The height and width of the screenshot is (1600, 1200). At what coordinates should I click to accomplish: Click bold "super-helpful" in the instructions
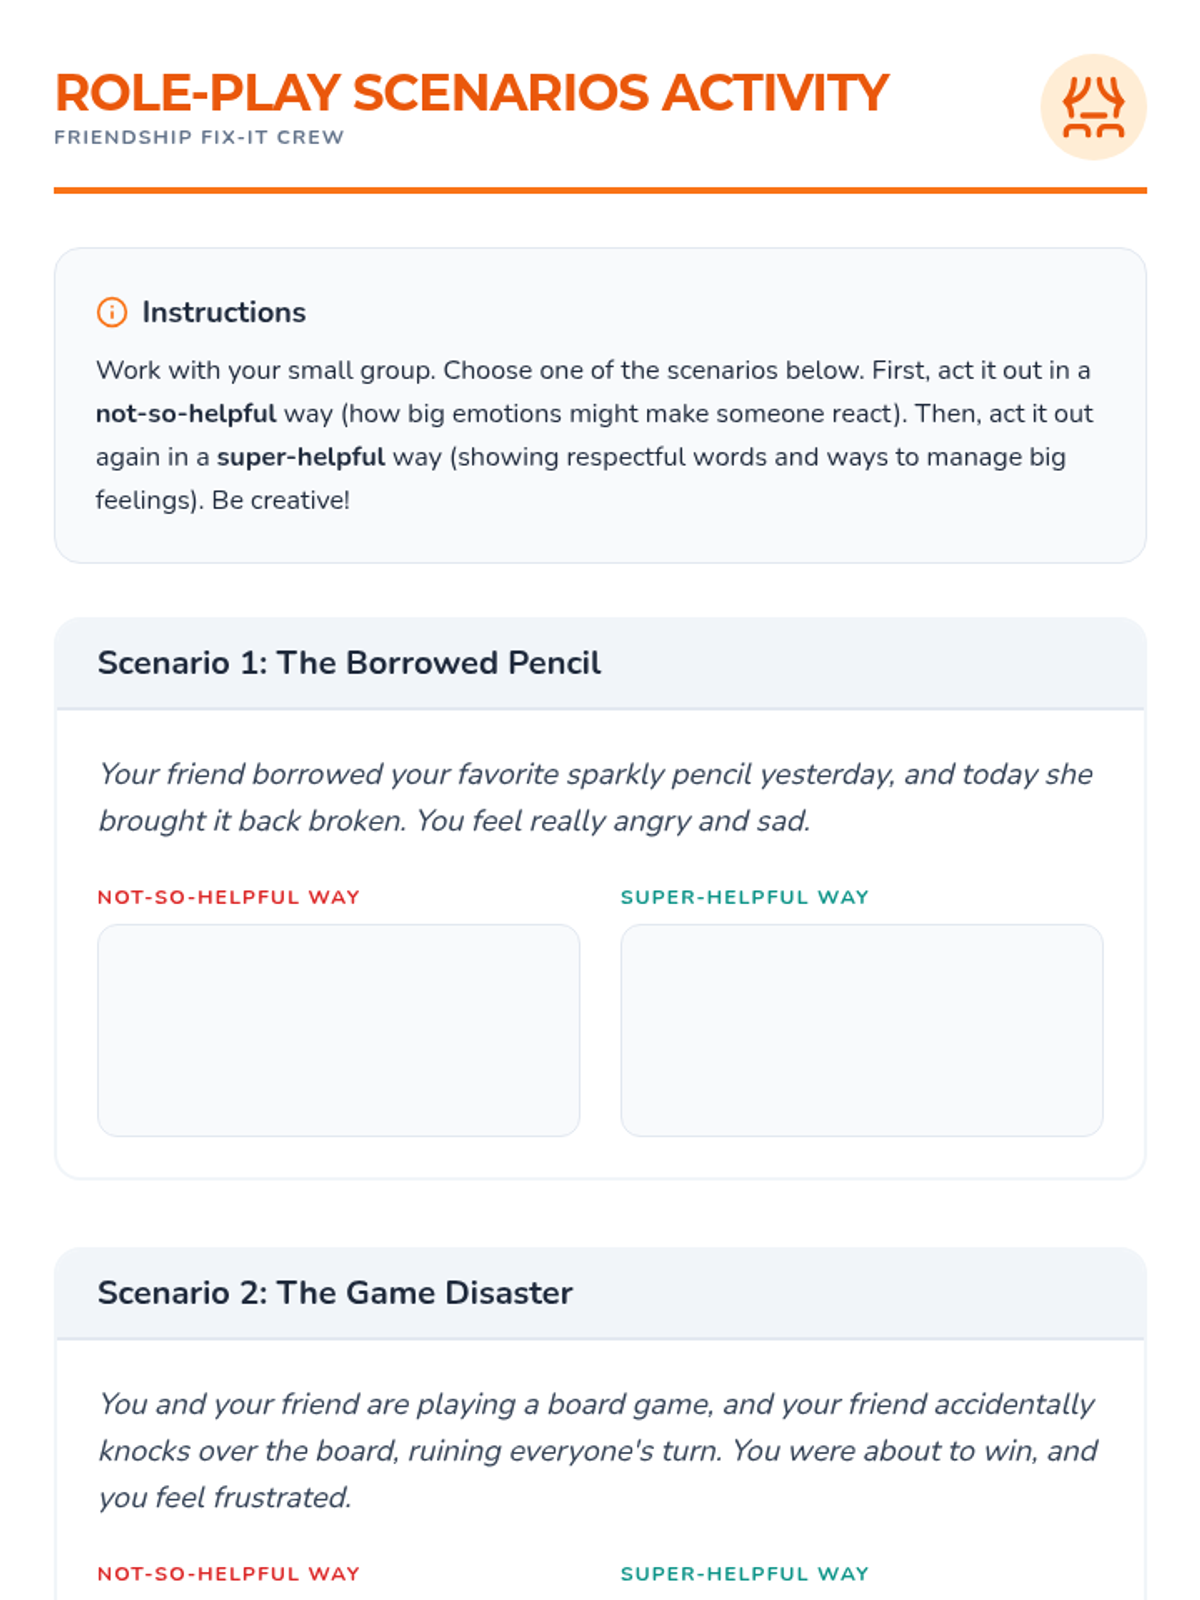300,457
